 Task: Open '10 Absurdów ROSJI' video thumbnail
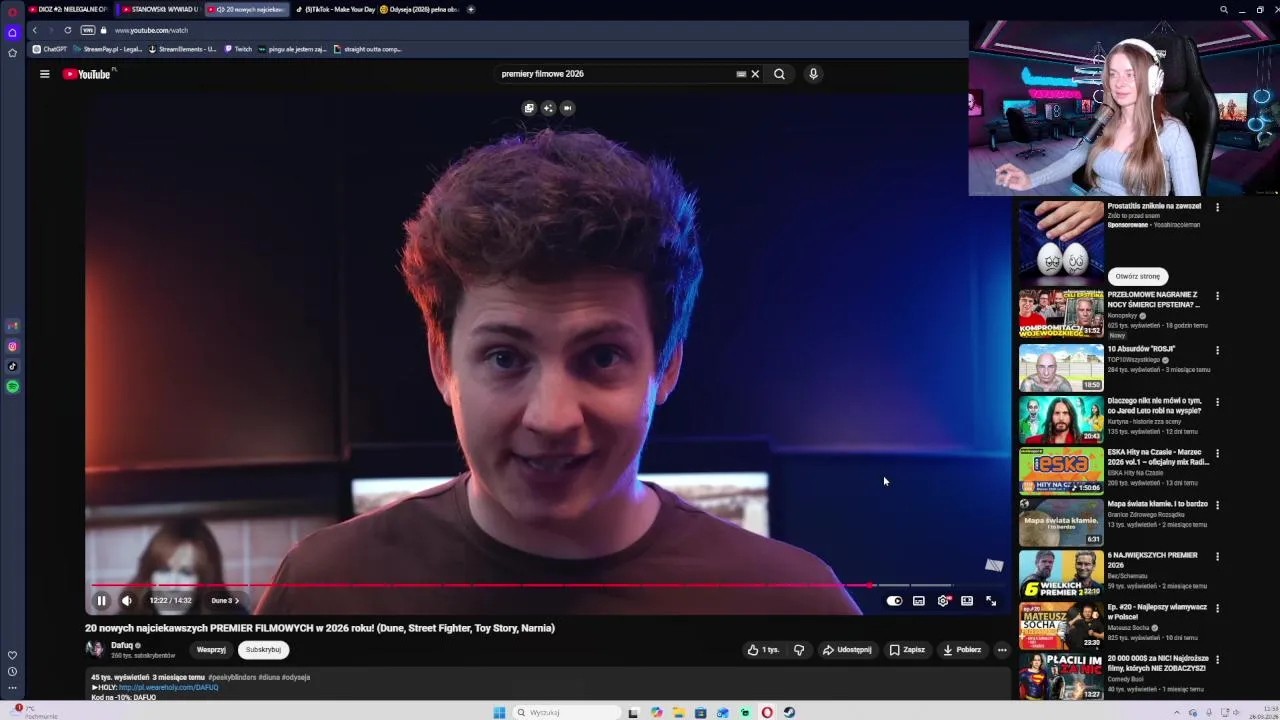1061,367
